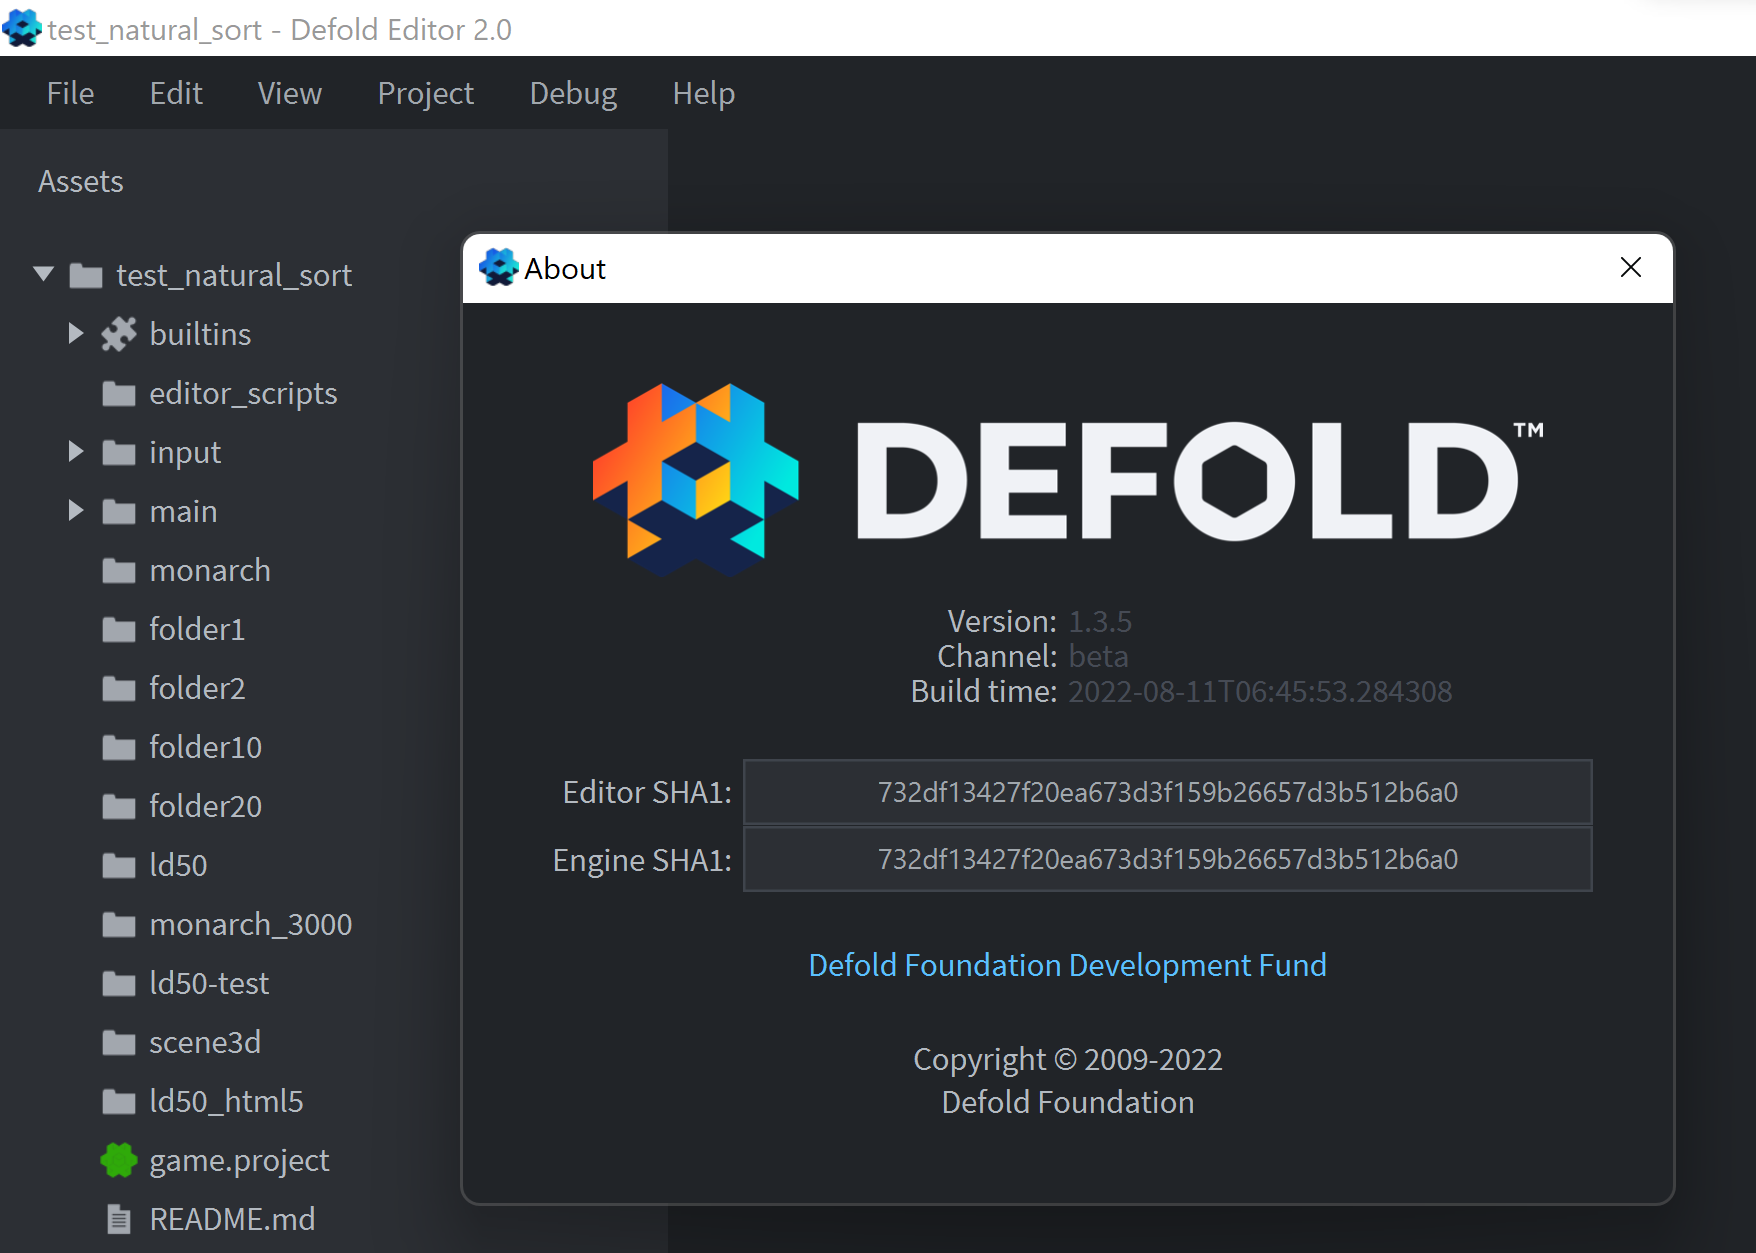The height and width of the screenshot is (1253, 1756).
Task: Select the ld50-test folder in Assets
Action: 208,983
